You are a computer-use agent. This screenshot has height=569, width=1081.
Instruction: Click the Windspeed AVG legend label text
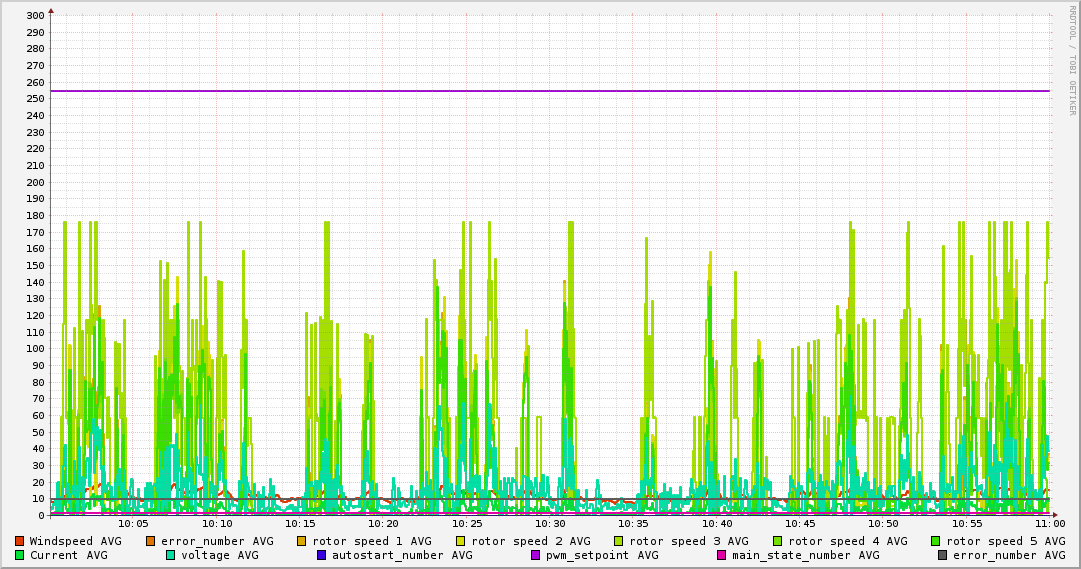pyautogui.click(x=75, y=541)
